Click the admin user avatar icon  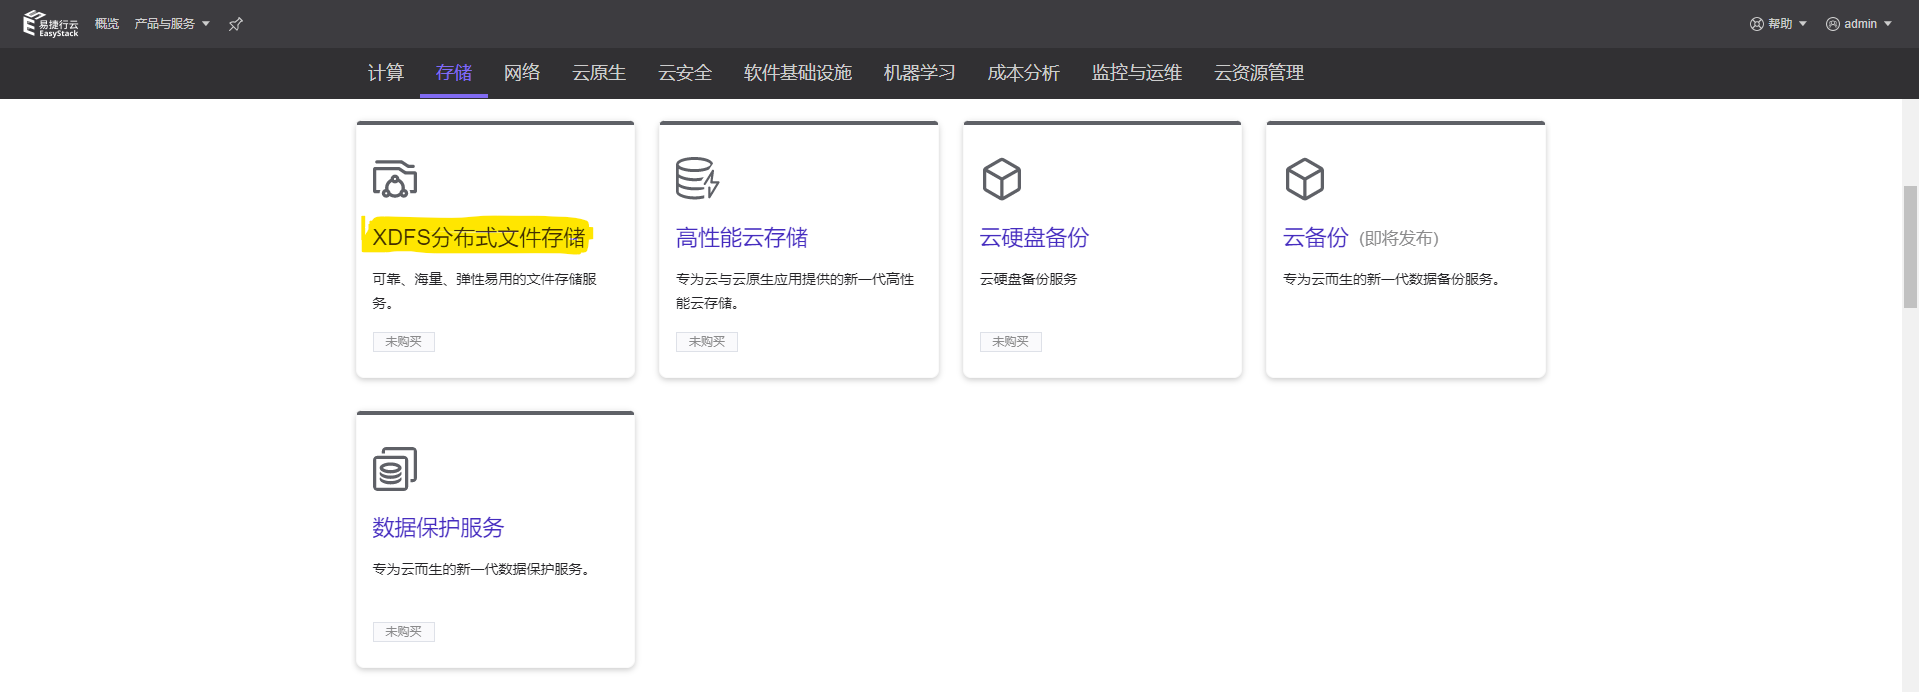[x=1832, y=24]
